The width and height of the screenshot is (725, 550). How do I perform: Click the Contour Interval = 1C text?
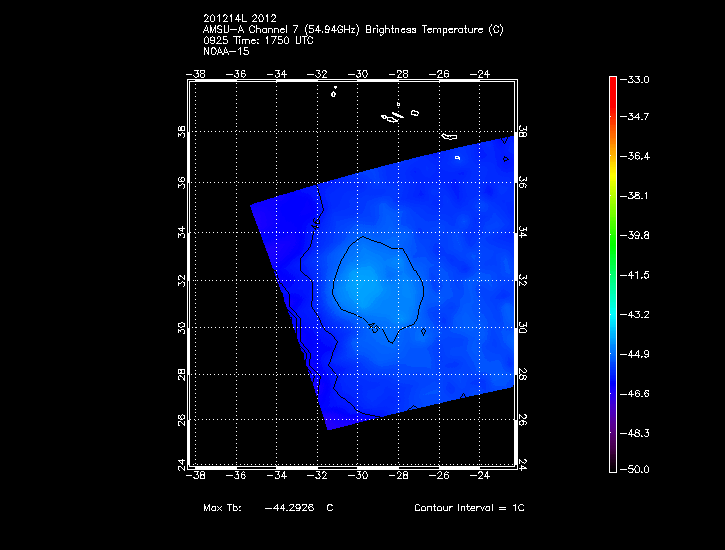469,508
